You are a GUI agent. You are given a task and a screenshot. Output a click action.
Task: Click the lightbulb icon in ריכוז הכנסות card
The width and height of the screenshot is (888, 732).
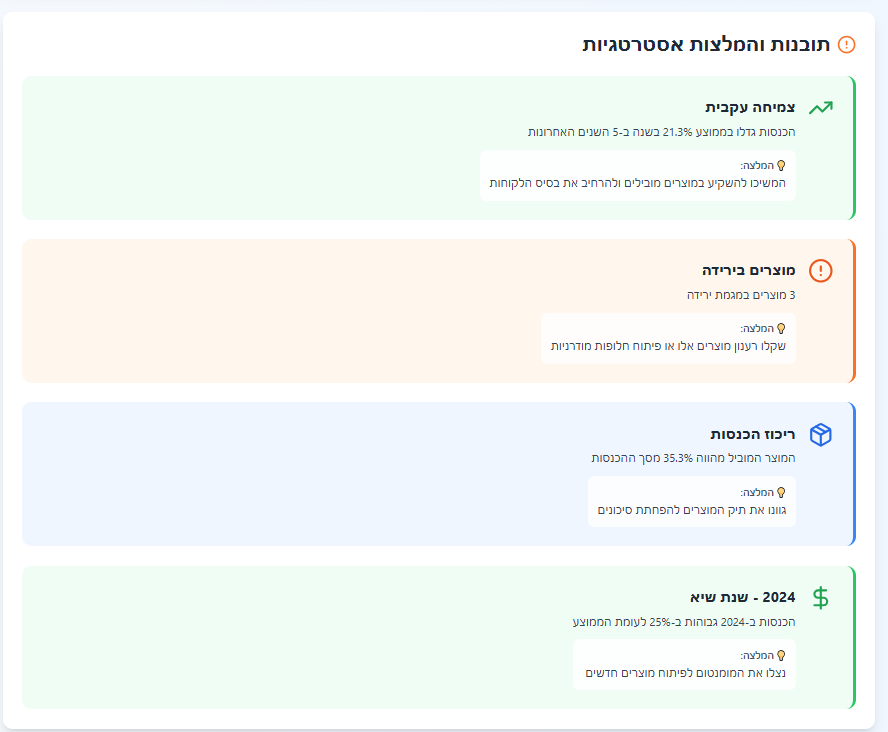tap(781, 492)
